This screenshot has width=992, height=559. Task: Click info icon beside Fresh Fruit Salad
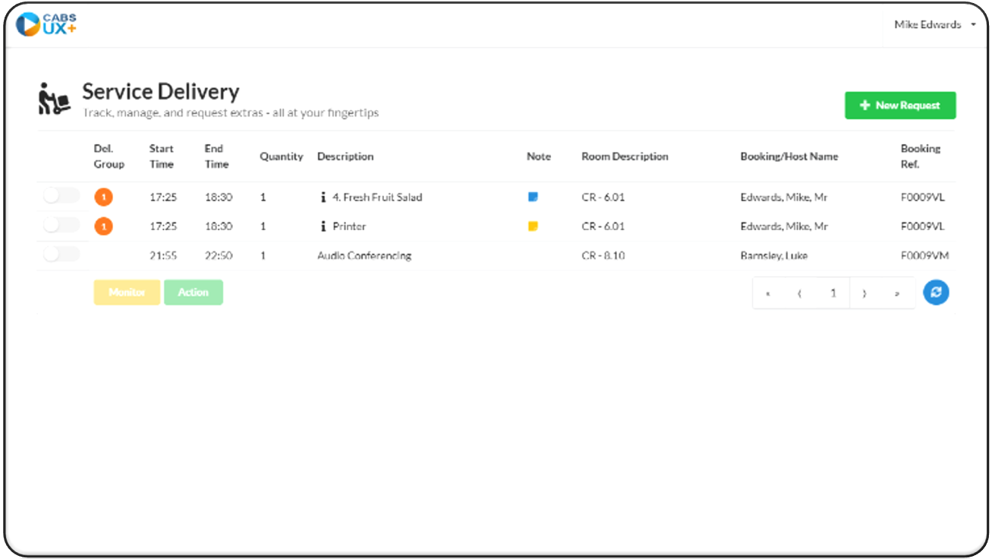pyautogui.click(x=323, y=198)
